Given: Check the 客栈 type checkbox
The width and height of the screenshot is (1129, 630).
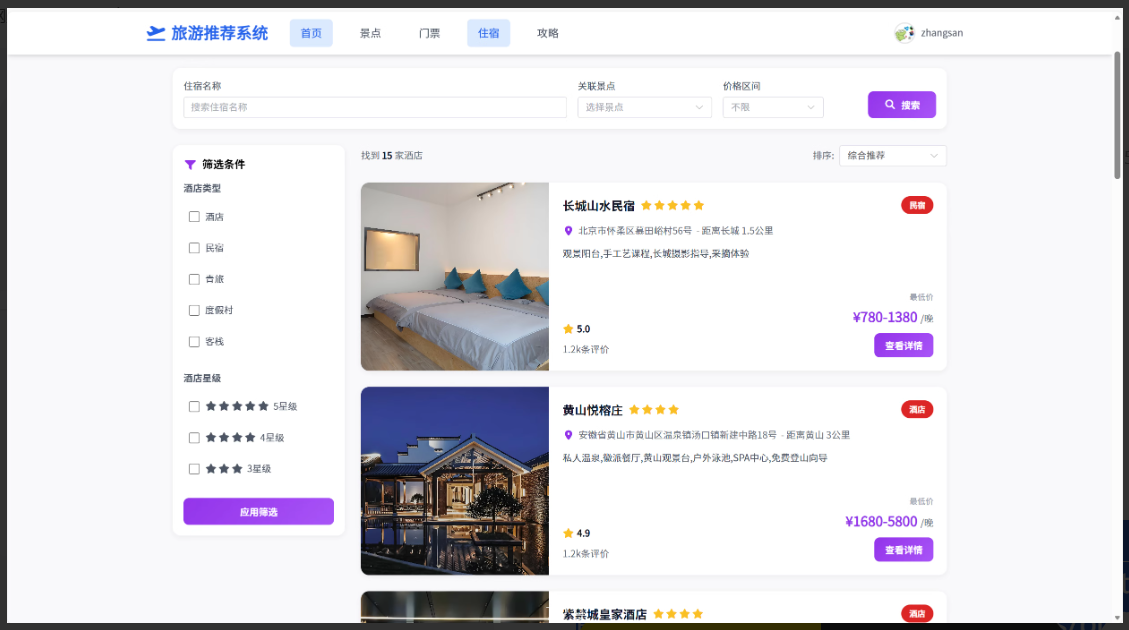Looking at the screenshot, I should pyautogui.click(x=194, y=342).
